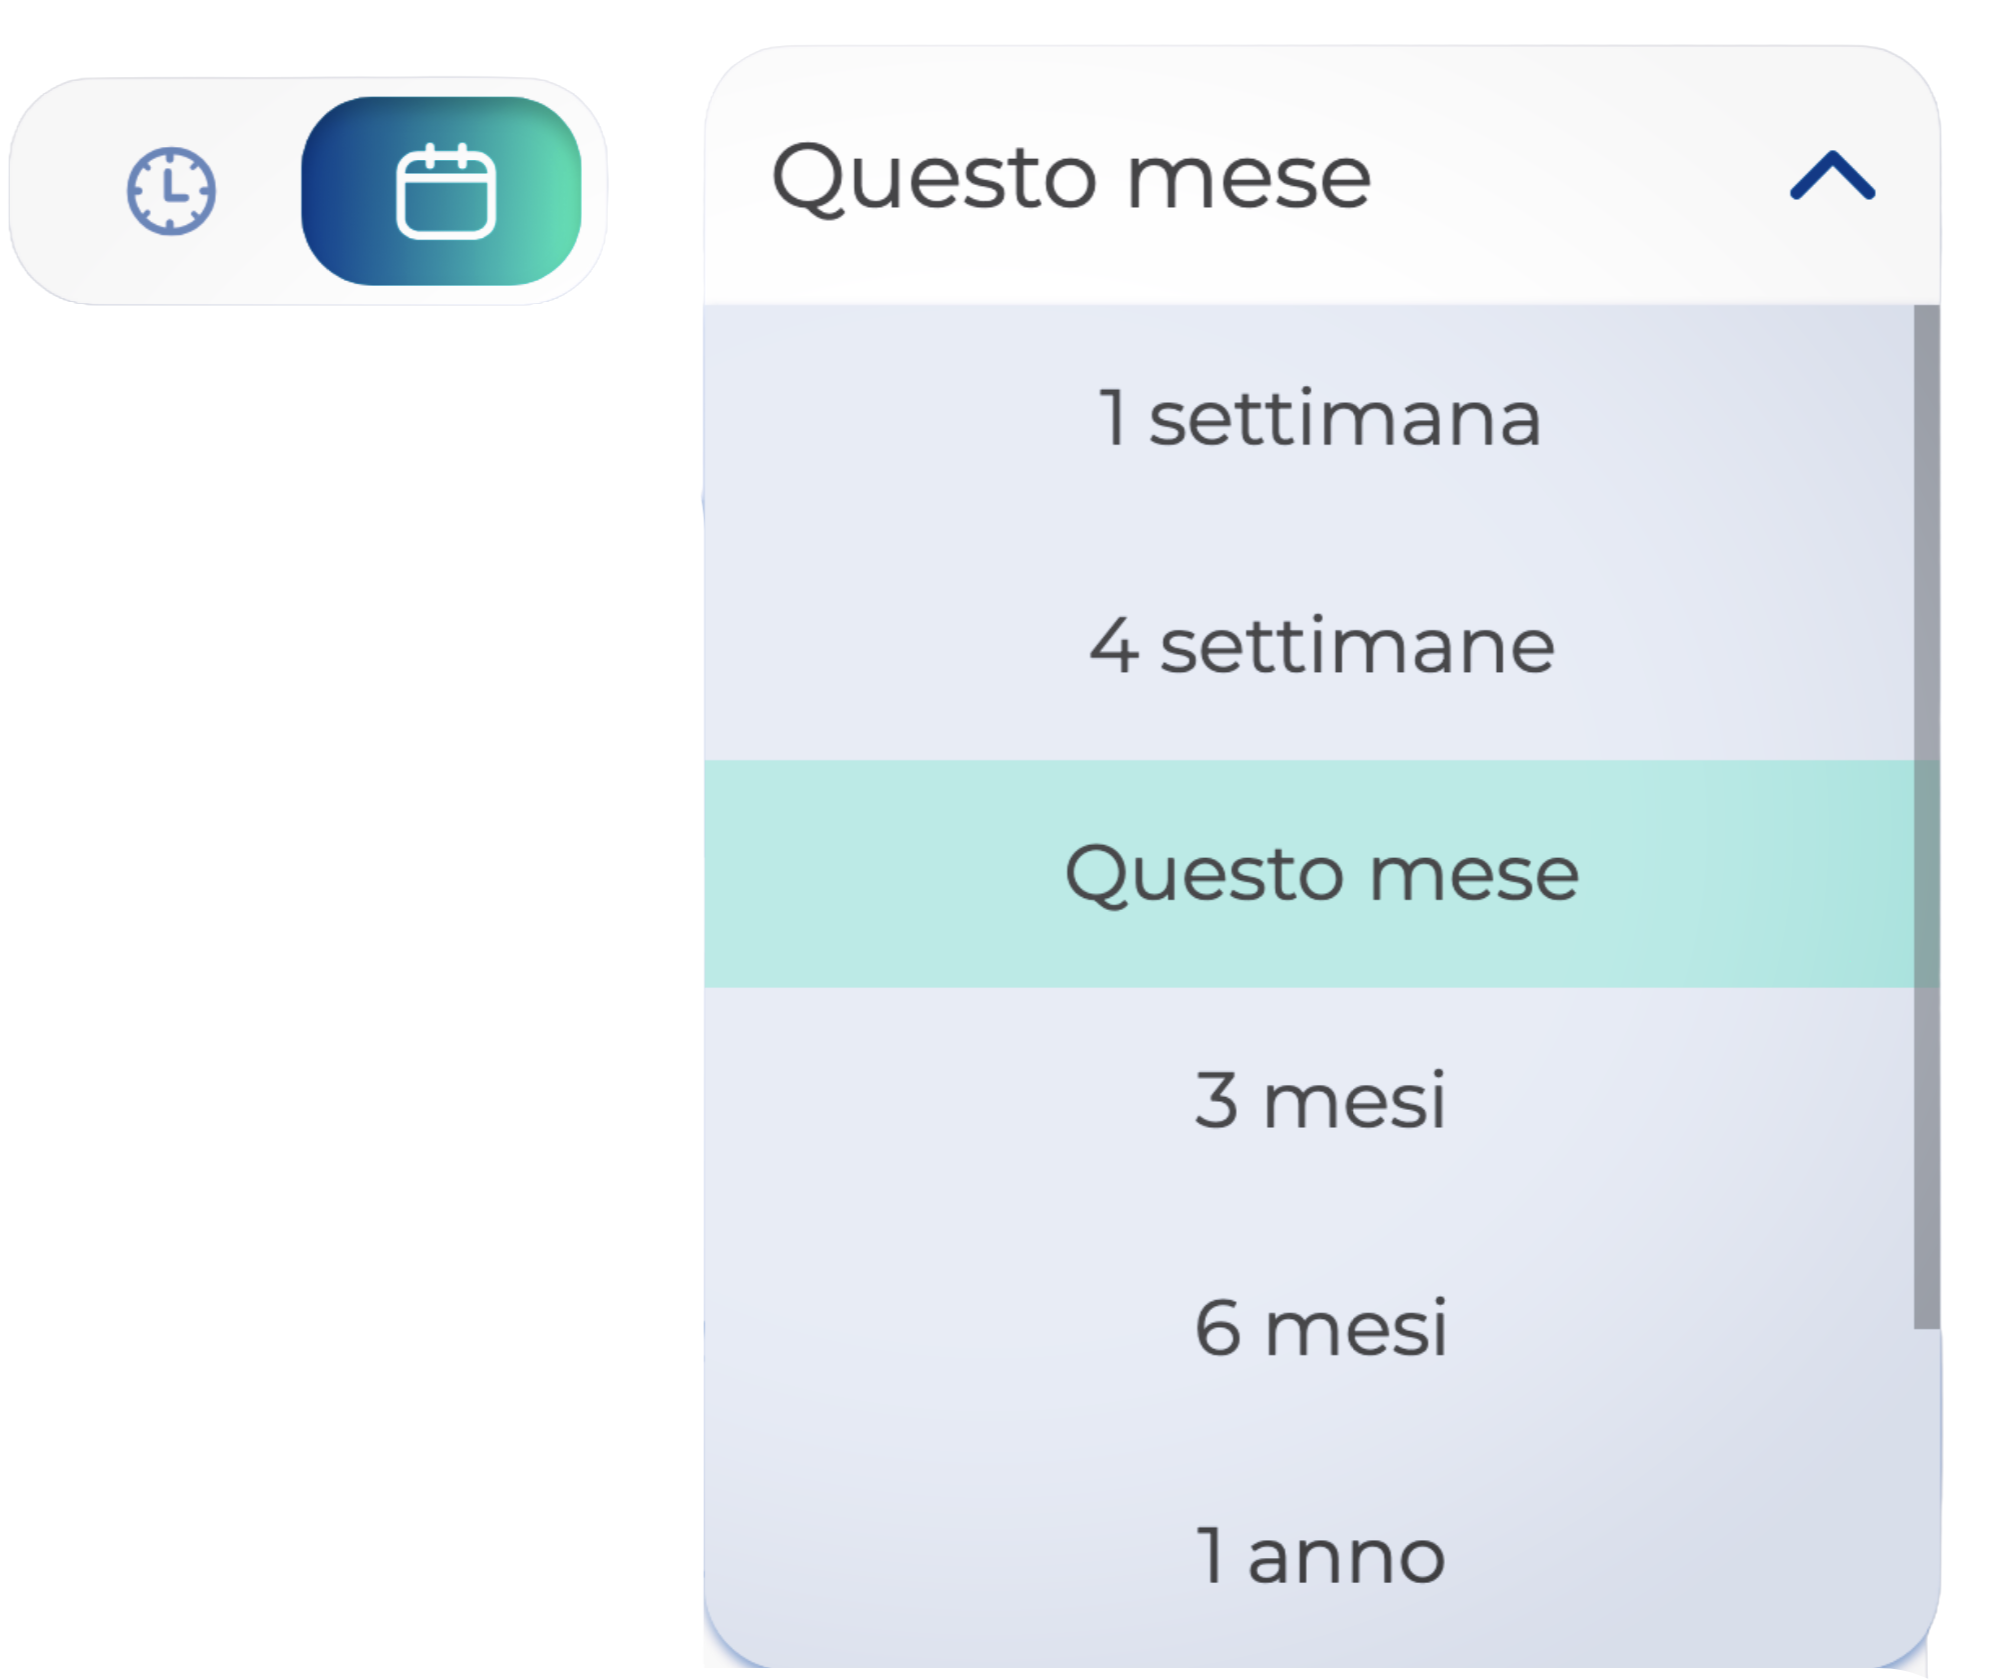The image size is (1992, 1680).
Task: Set the range to three months
Action: [x=1320, y=1100]
